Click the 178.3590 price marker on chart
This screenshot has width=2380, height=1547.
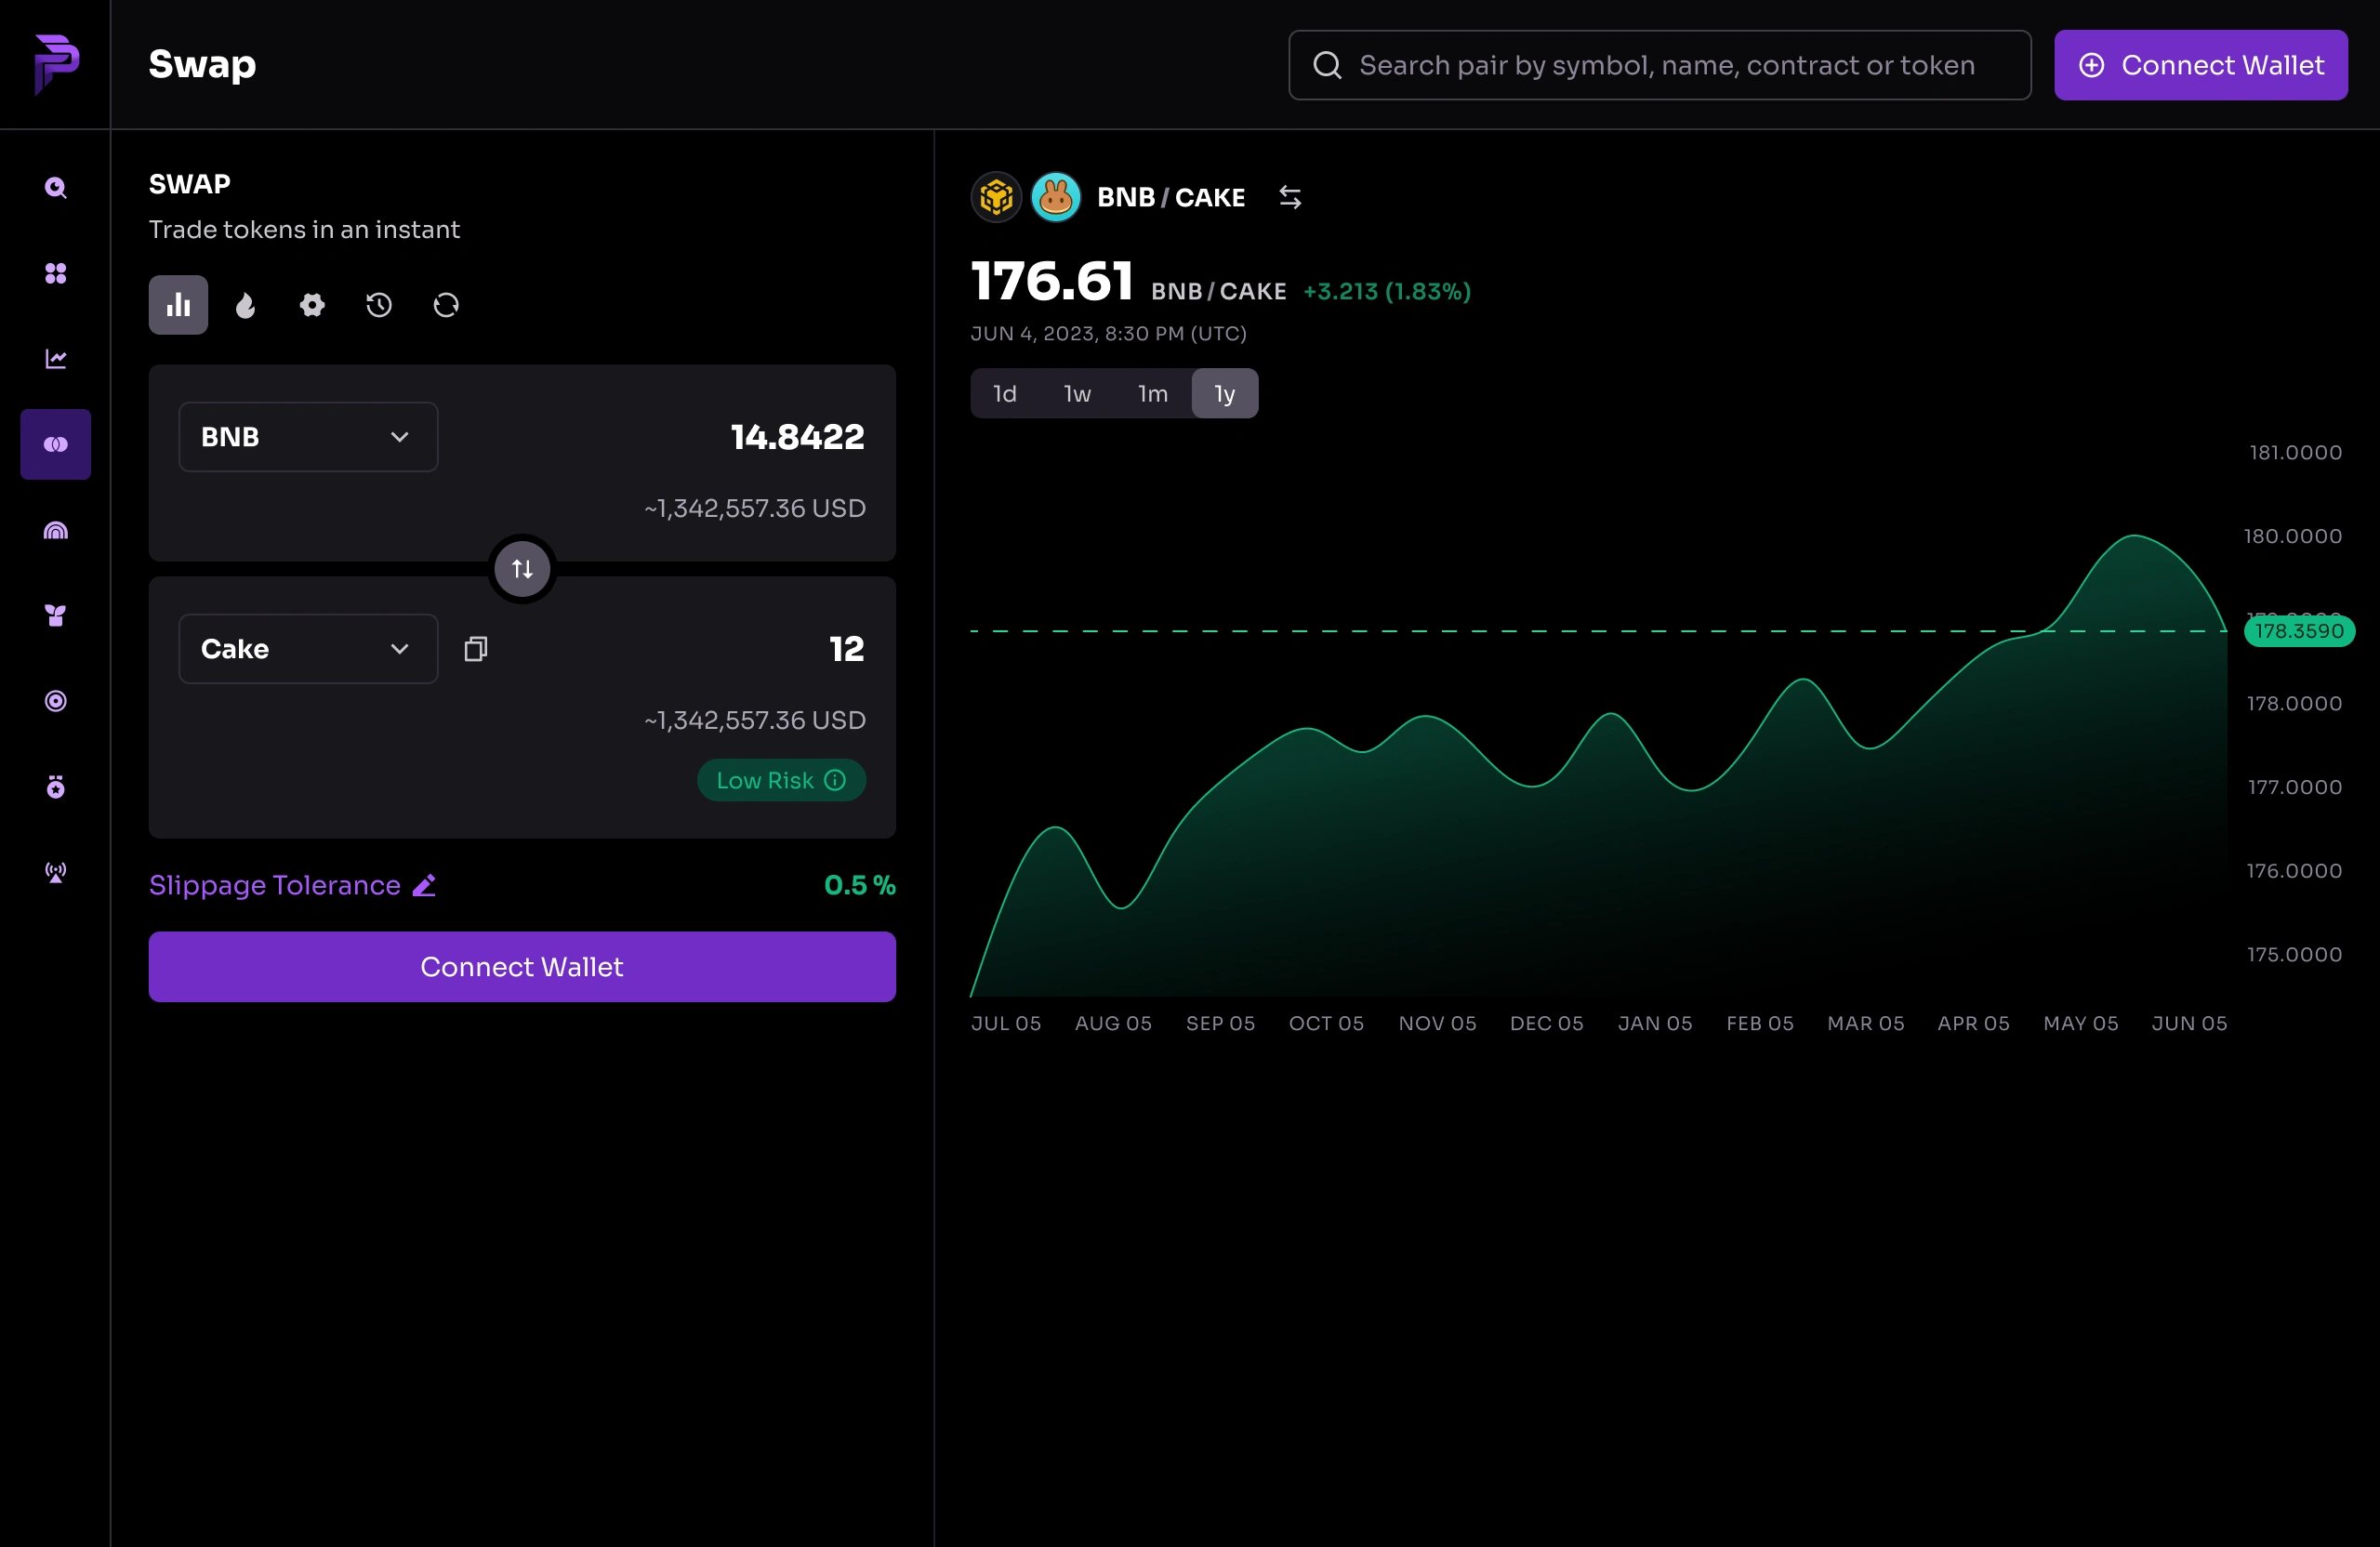click(2298, 631)
